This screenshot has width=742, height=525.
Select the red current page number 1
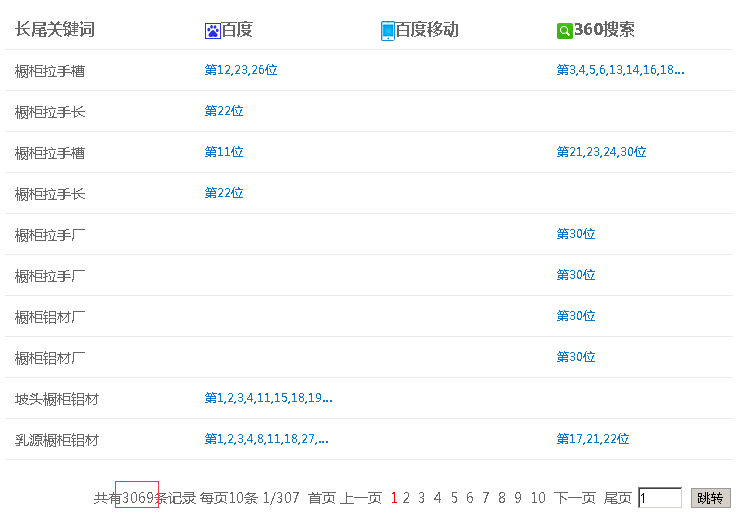coord(394,498)
